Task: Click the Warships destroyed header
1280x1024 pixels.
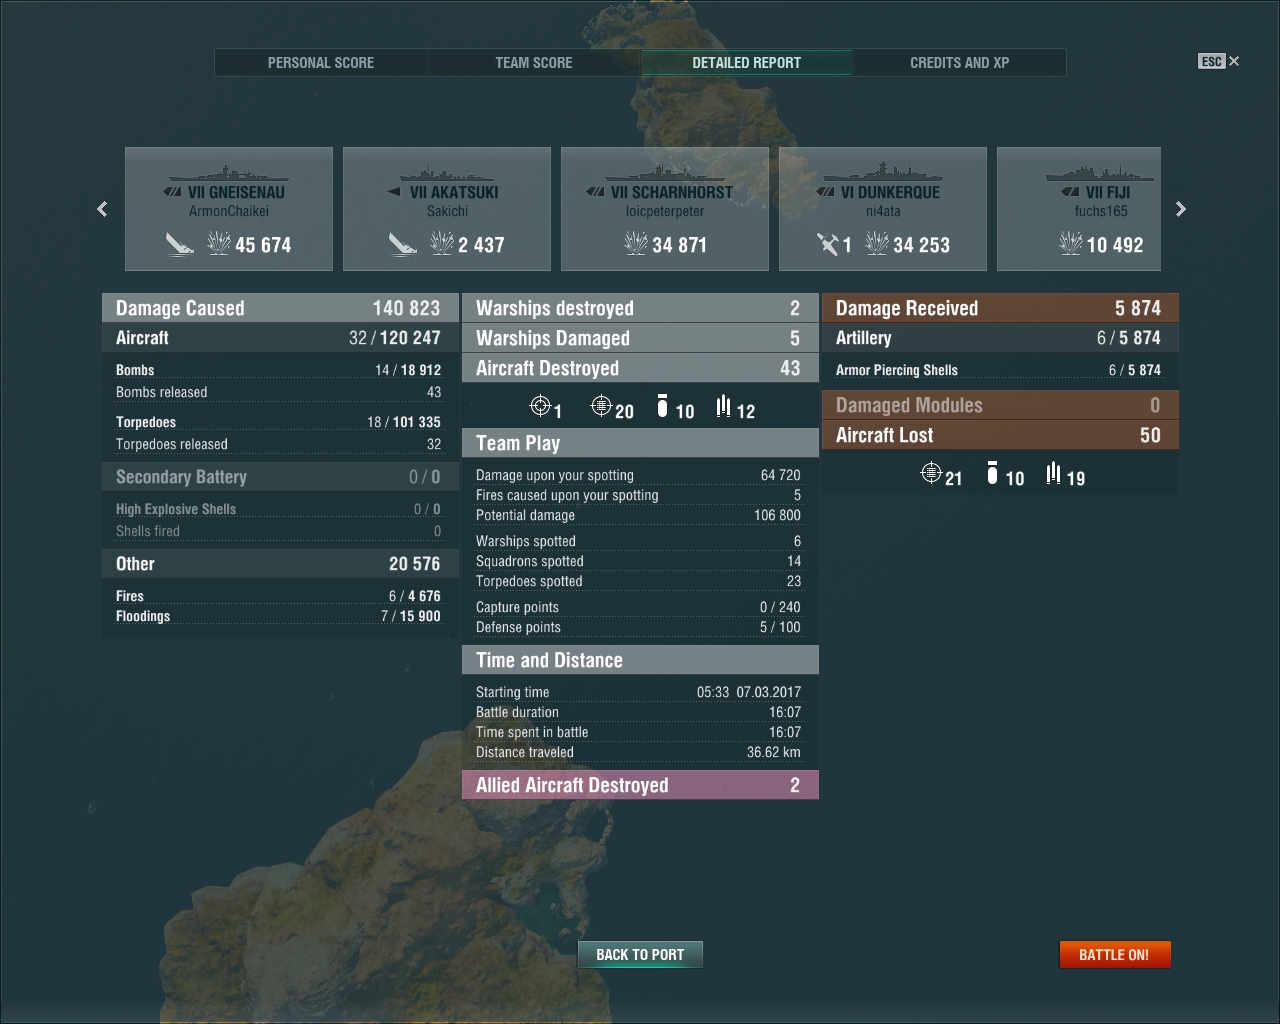Action: (x=640, y=308)
